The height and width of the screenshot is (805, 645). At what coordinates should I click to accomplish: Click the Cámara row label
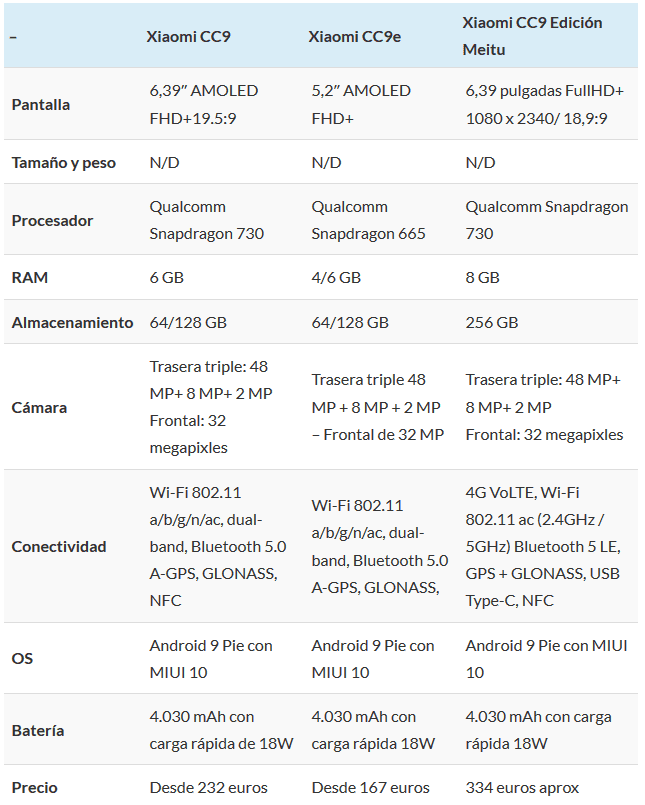tap(39, 408)
